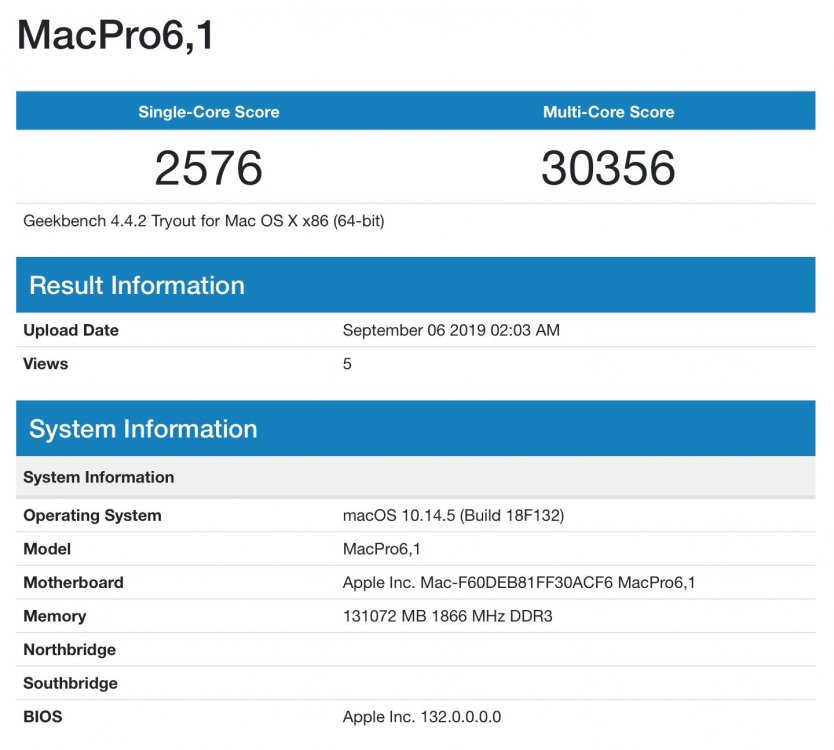Click the MacPro6,1 page title
This screenshot has height=750, width=834.
(x=115, y=36)
